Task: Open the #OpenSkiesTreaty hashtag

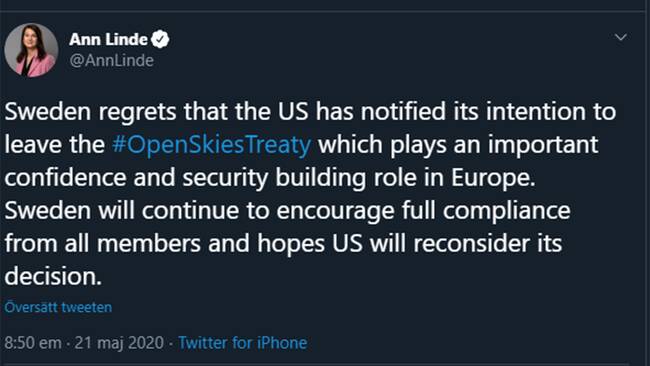Action: (211, 145)
